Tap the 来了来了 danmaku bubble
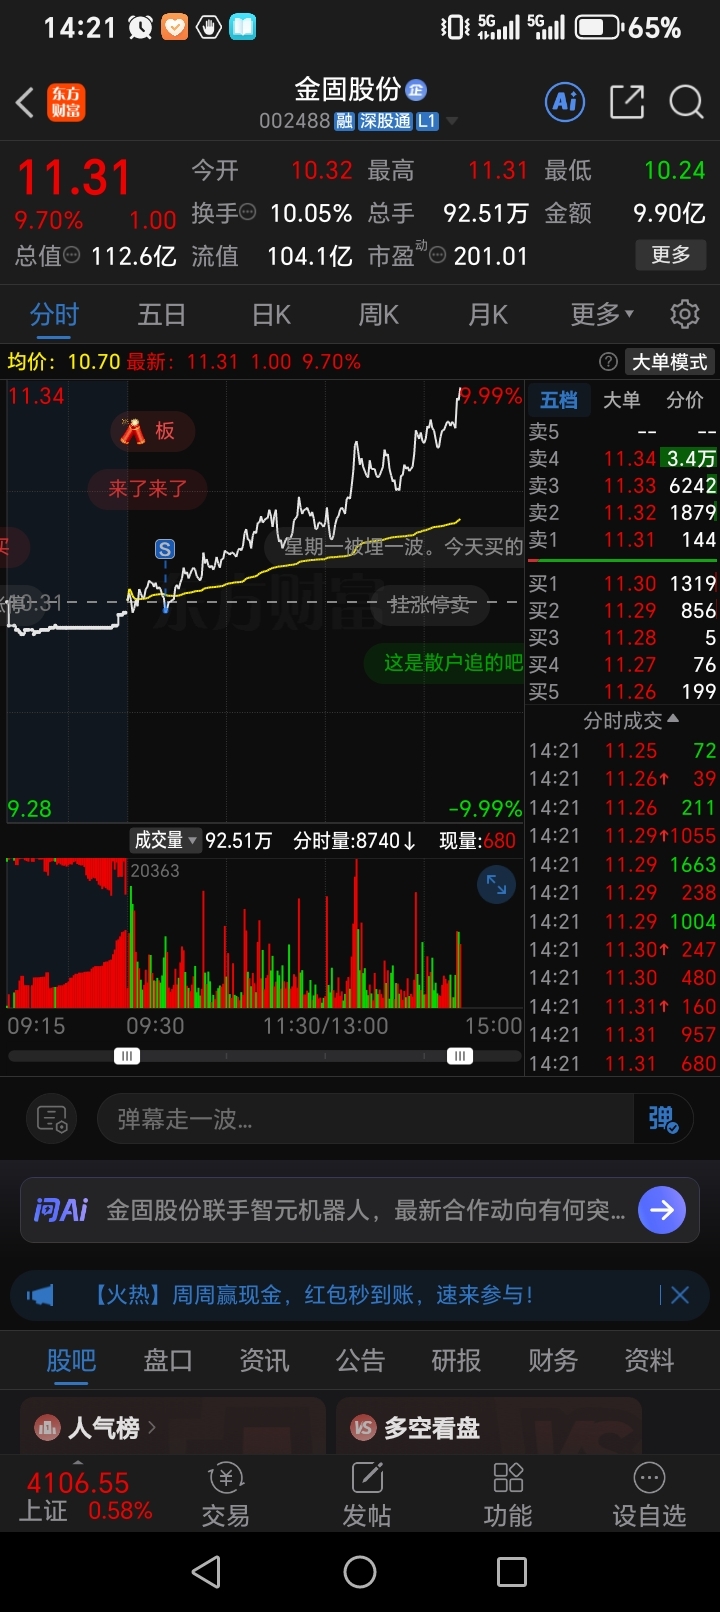Screen dimensions: 720x1612 (148, 489)
